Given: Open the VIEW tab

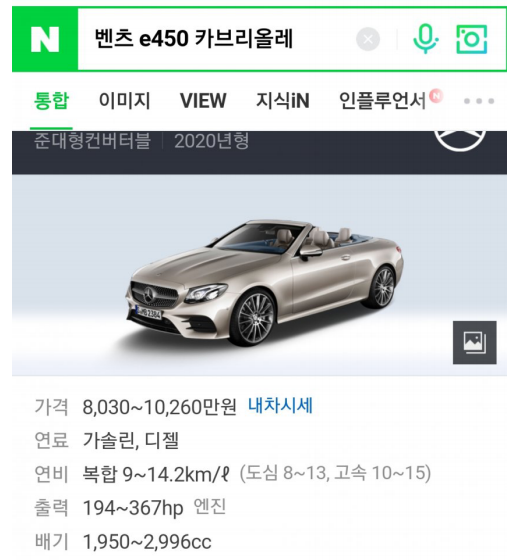Looking at the screenshot, I should [203, 100].
